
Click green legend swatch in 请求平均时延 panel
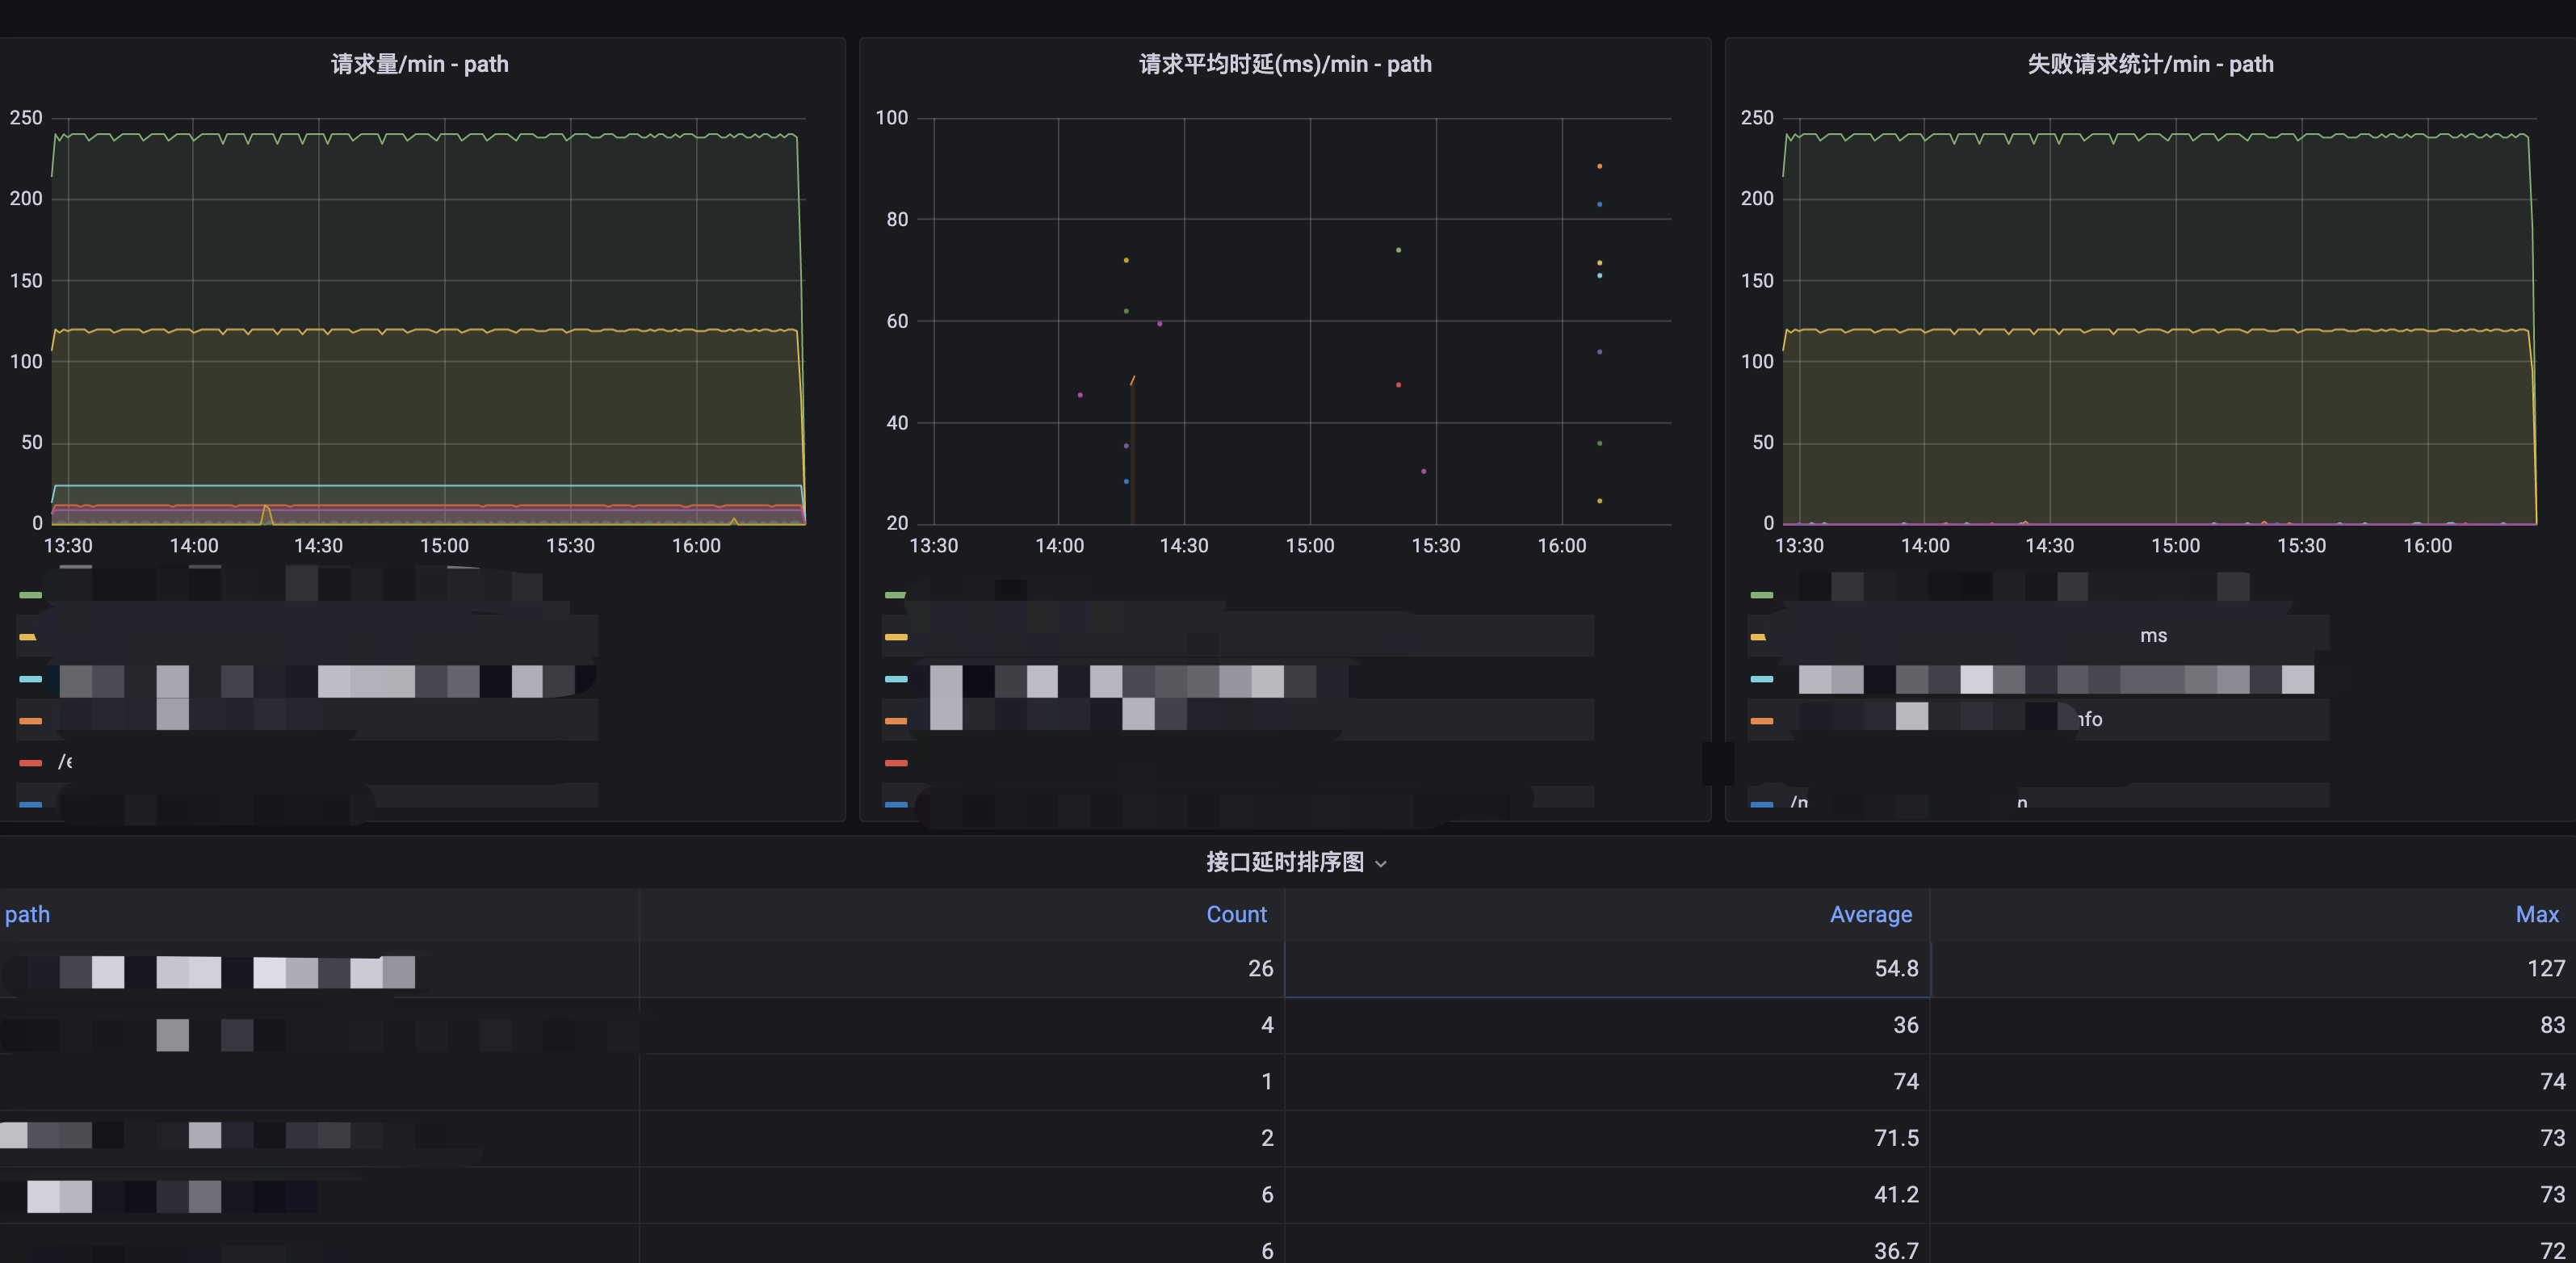coord(896,595)
